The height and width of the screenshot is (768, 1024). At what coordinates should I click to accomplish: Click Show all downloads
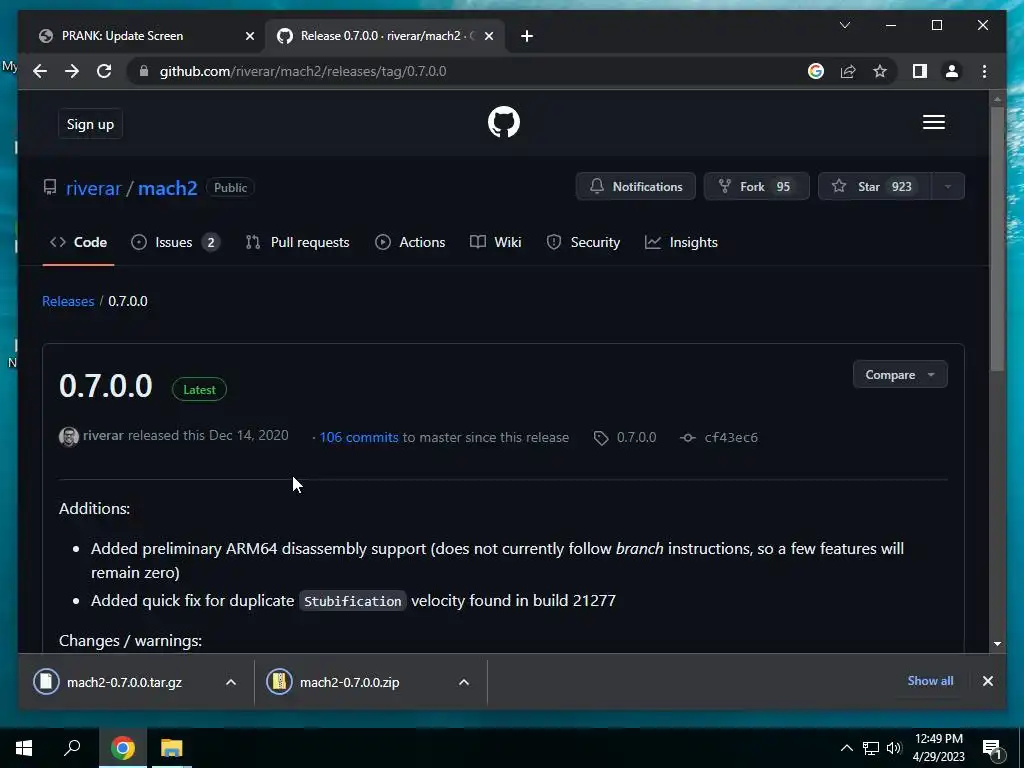tap(930, 680)
